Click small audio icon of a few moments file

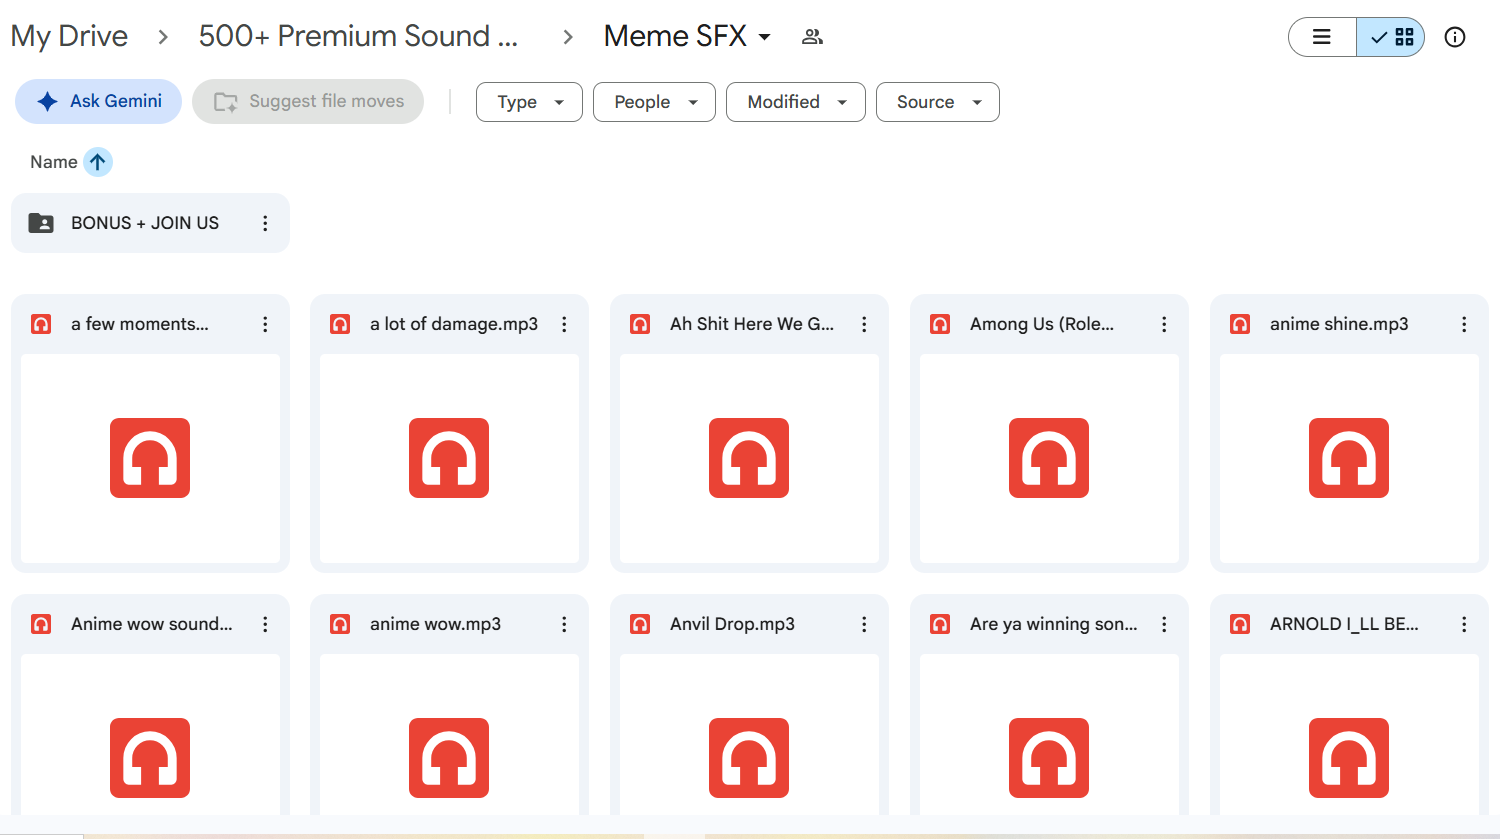click(x=41, y=324)
